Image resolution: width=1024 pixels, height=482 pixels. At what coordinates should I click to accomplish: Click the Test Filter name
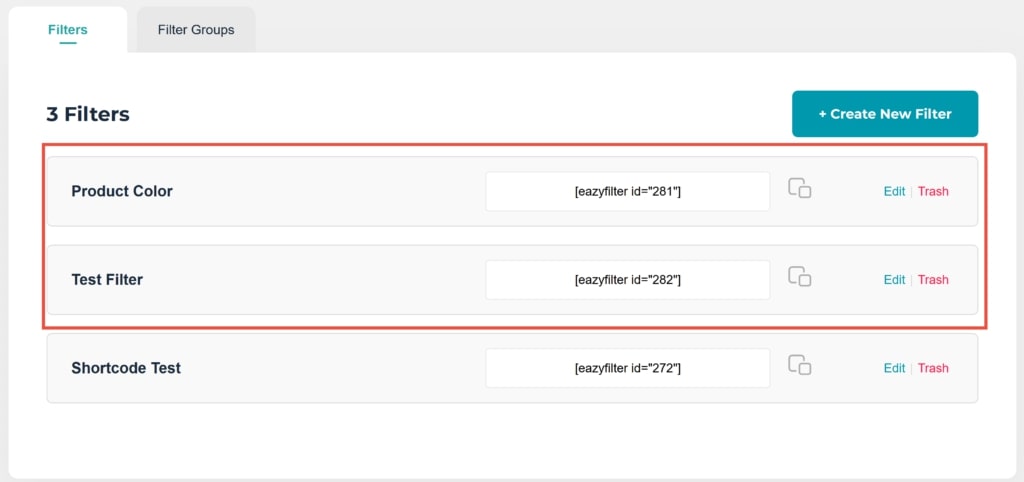[x=107, y=280]
